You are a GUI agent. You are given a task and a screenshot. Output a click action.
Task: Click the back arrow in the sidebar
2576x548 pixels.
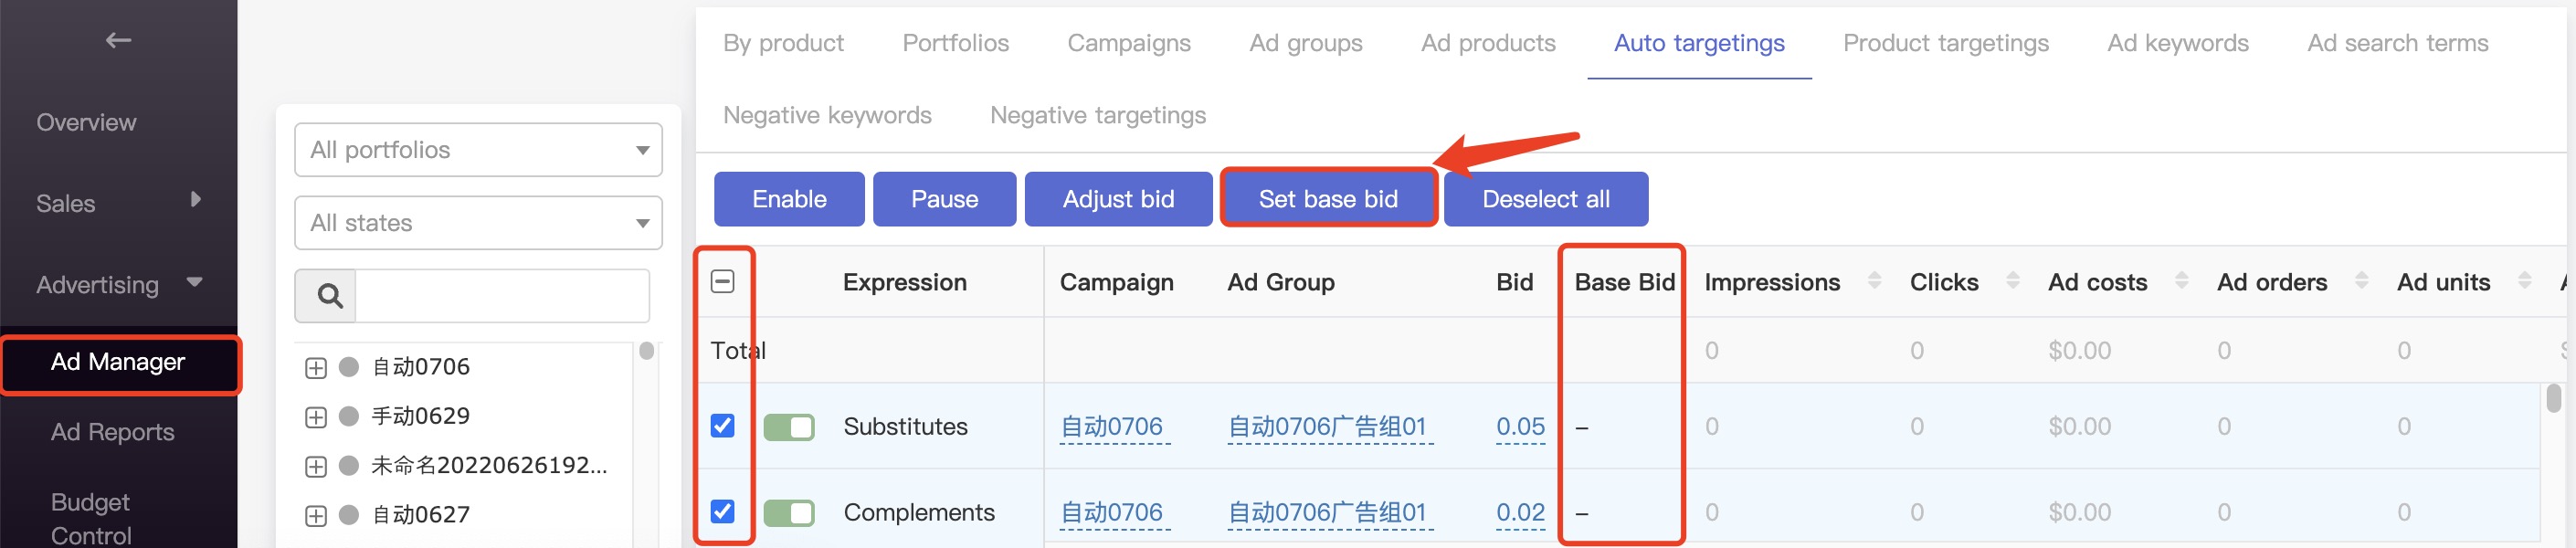118,41
